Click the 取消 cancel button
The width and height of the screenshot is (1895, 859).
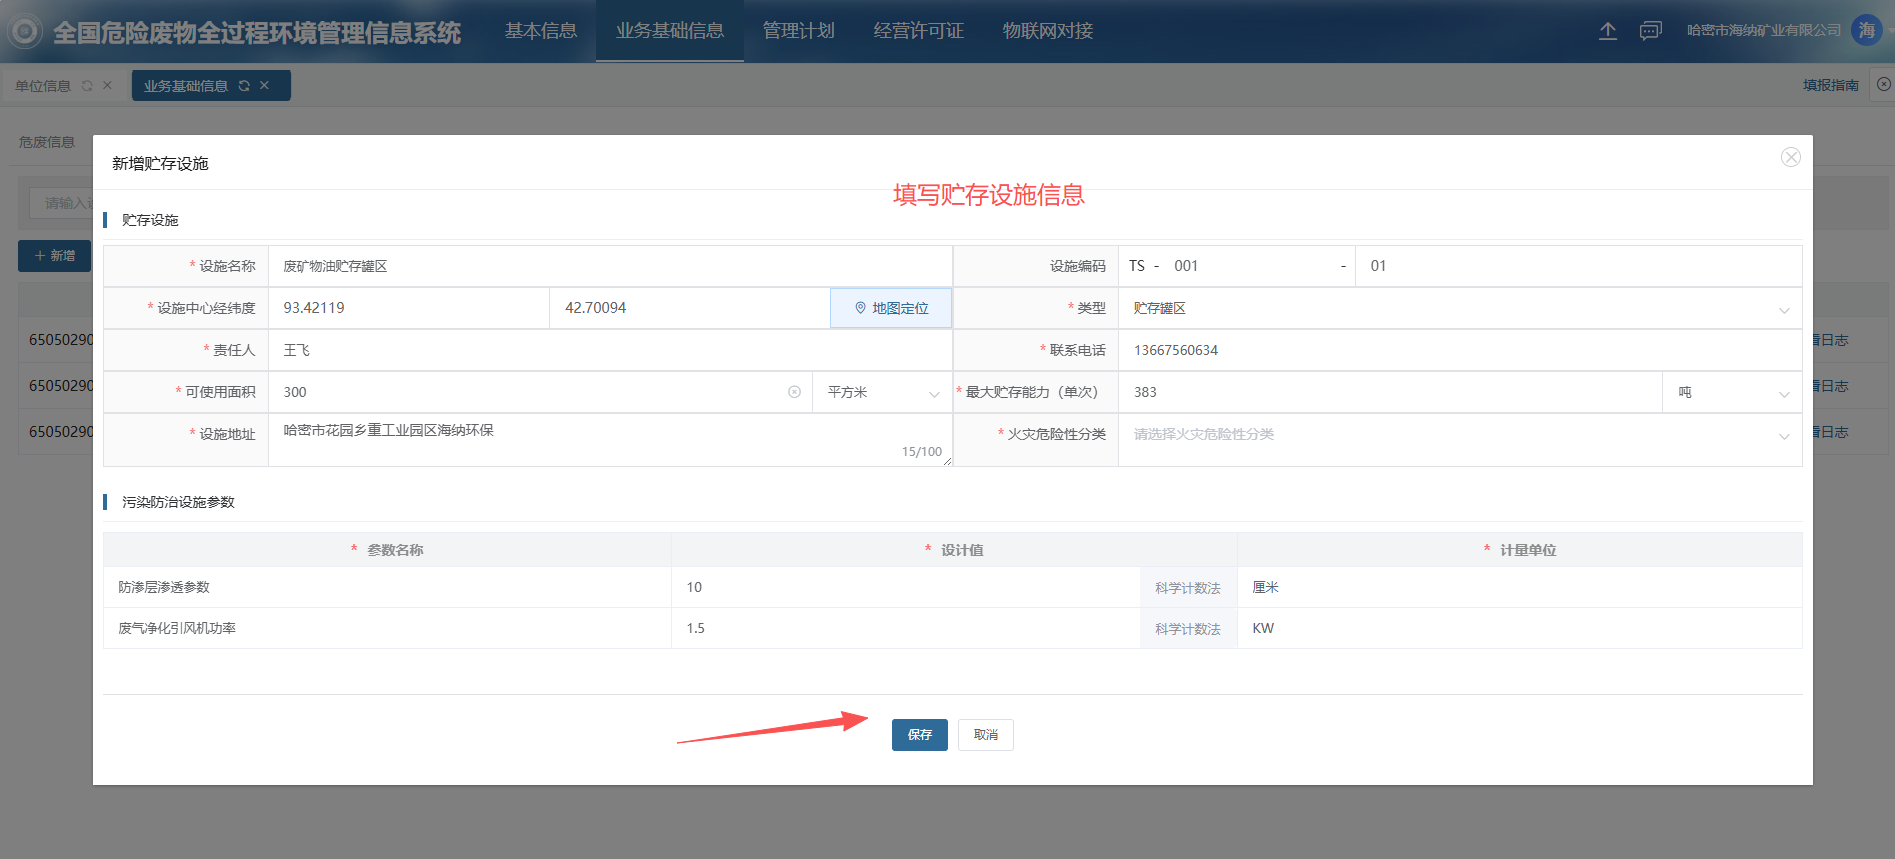point(985,735)
